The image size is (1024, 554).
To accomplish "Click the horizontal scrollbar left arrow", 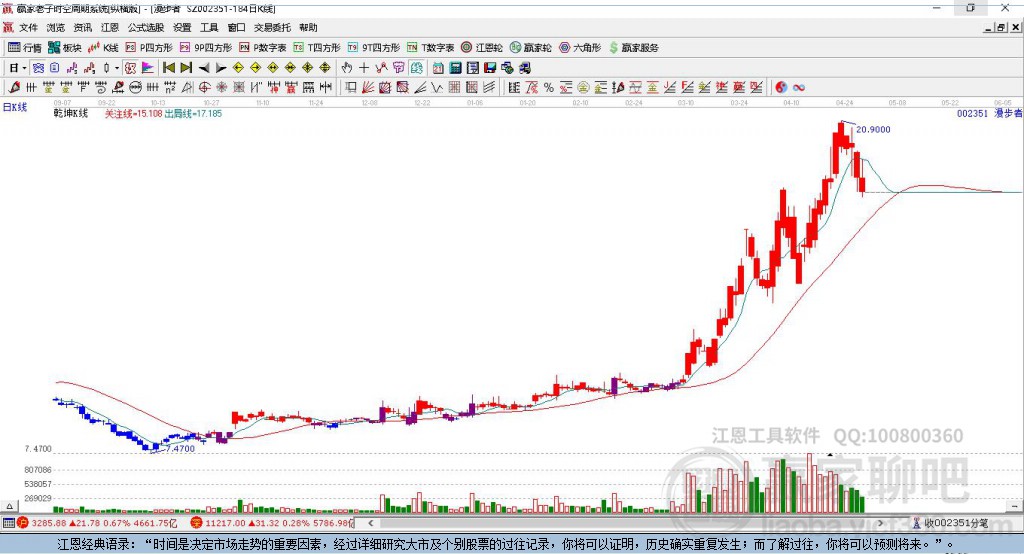I will [x=371, y=523].
